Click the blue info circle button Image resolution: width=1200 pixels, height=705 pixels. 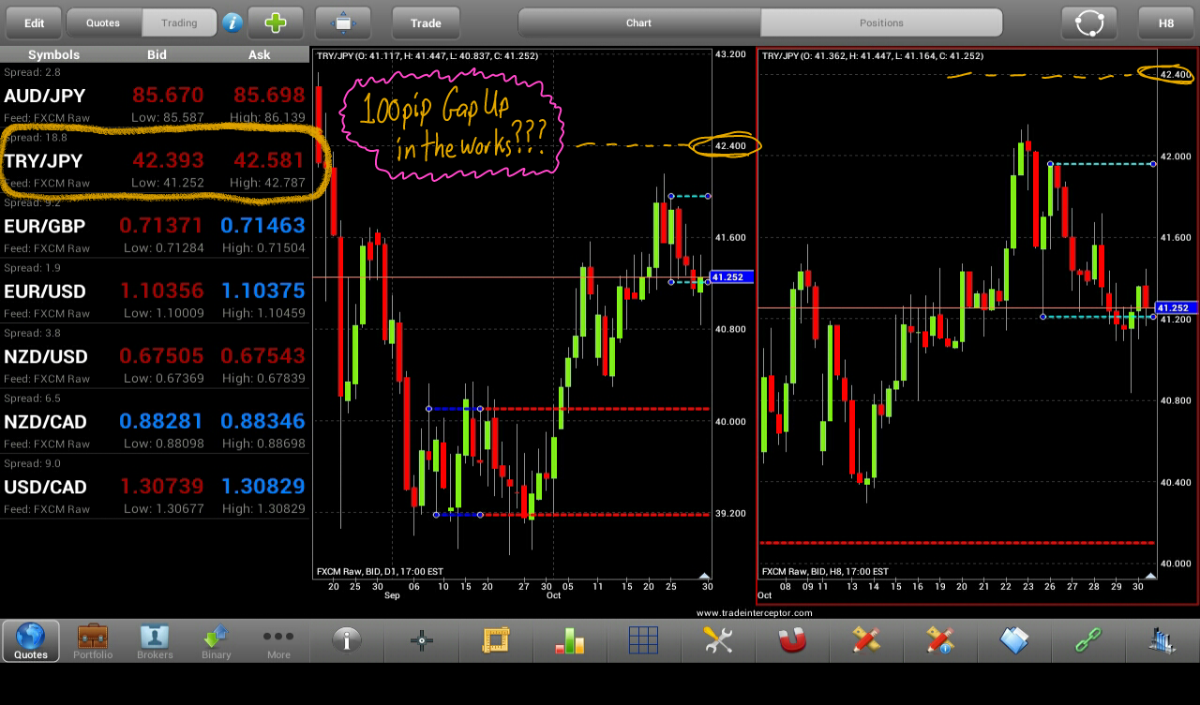click(232, 22)
